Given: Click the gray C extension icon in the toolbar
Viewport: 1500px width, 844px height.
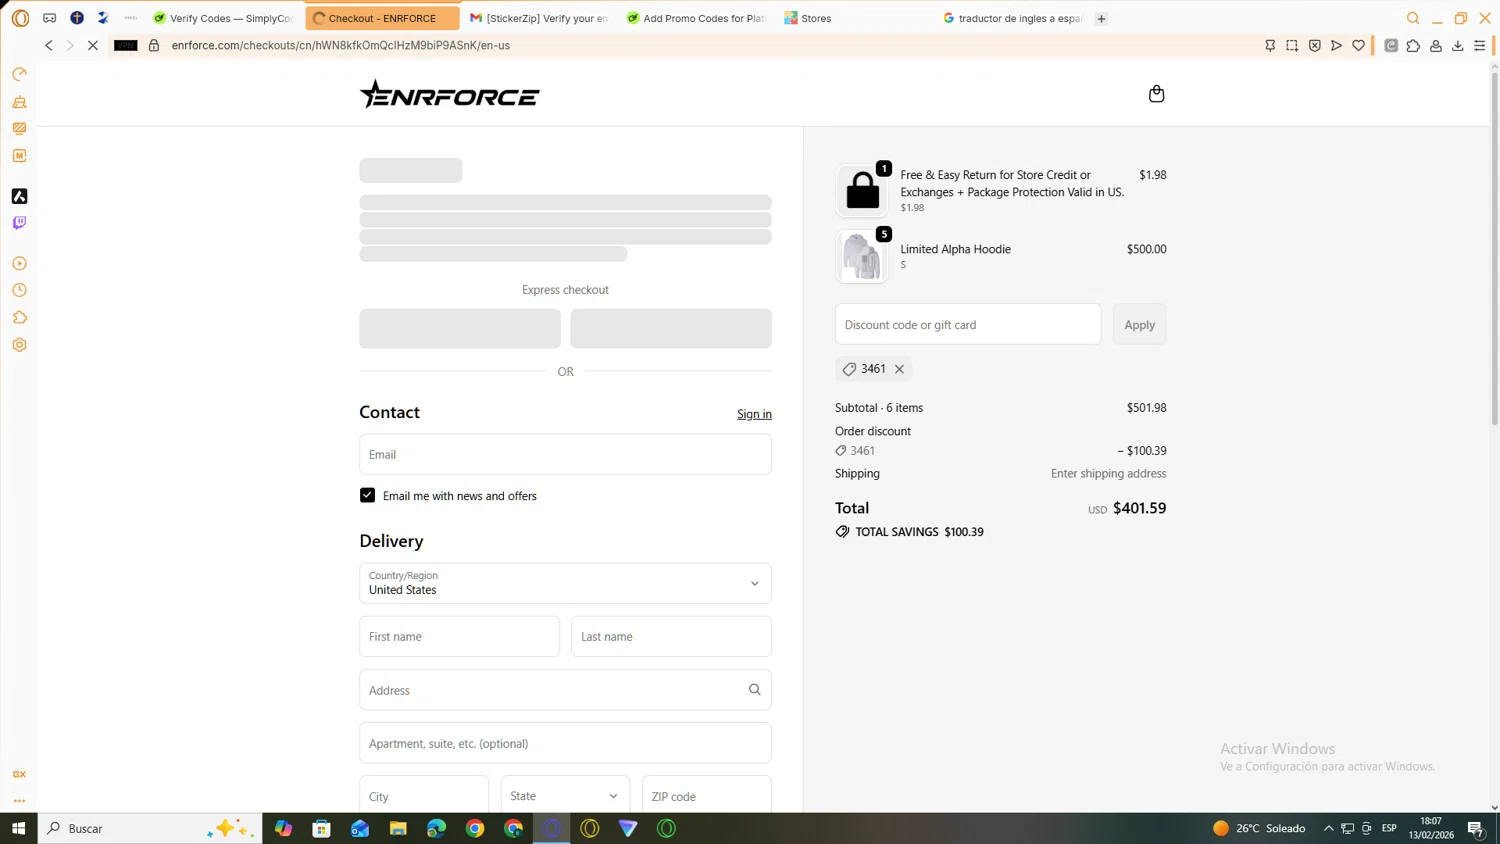Looking at the screenshot, I should [x=1391, y=46].
